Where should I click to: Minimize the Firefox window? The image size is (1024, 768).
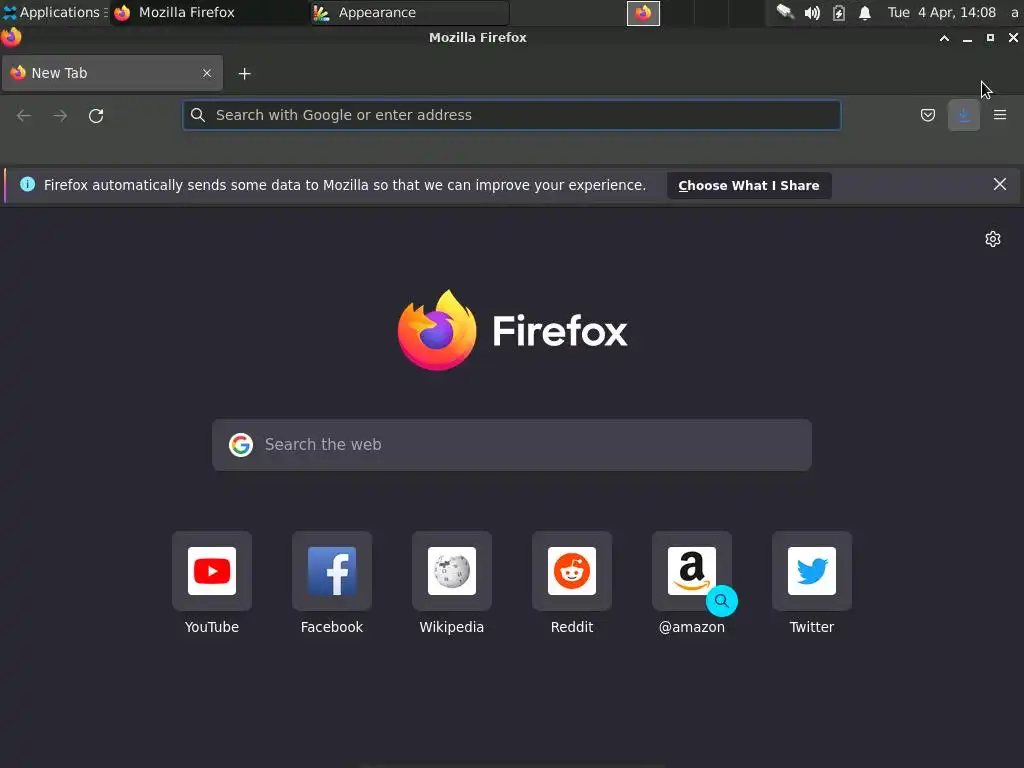[x=967, y=38]
